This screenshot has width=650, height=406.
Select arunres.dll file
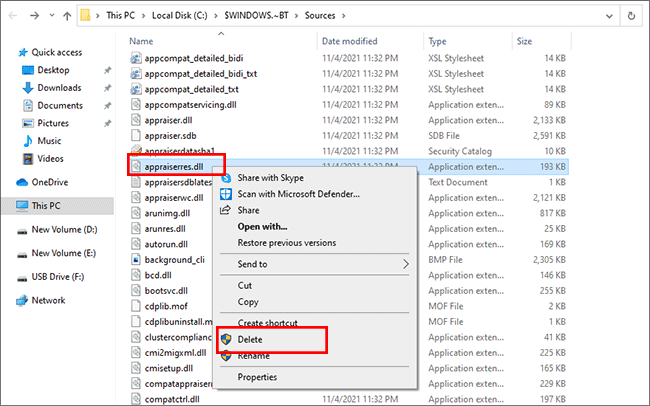pyautogui.click(x=165, y=229)
